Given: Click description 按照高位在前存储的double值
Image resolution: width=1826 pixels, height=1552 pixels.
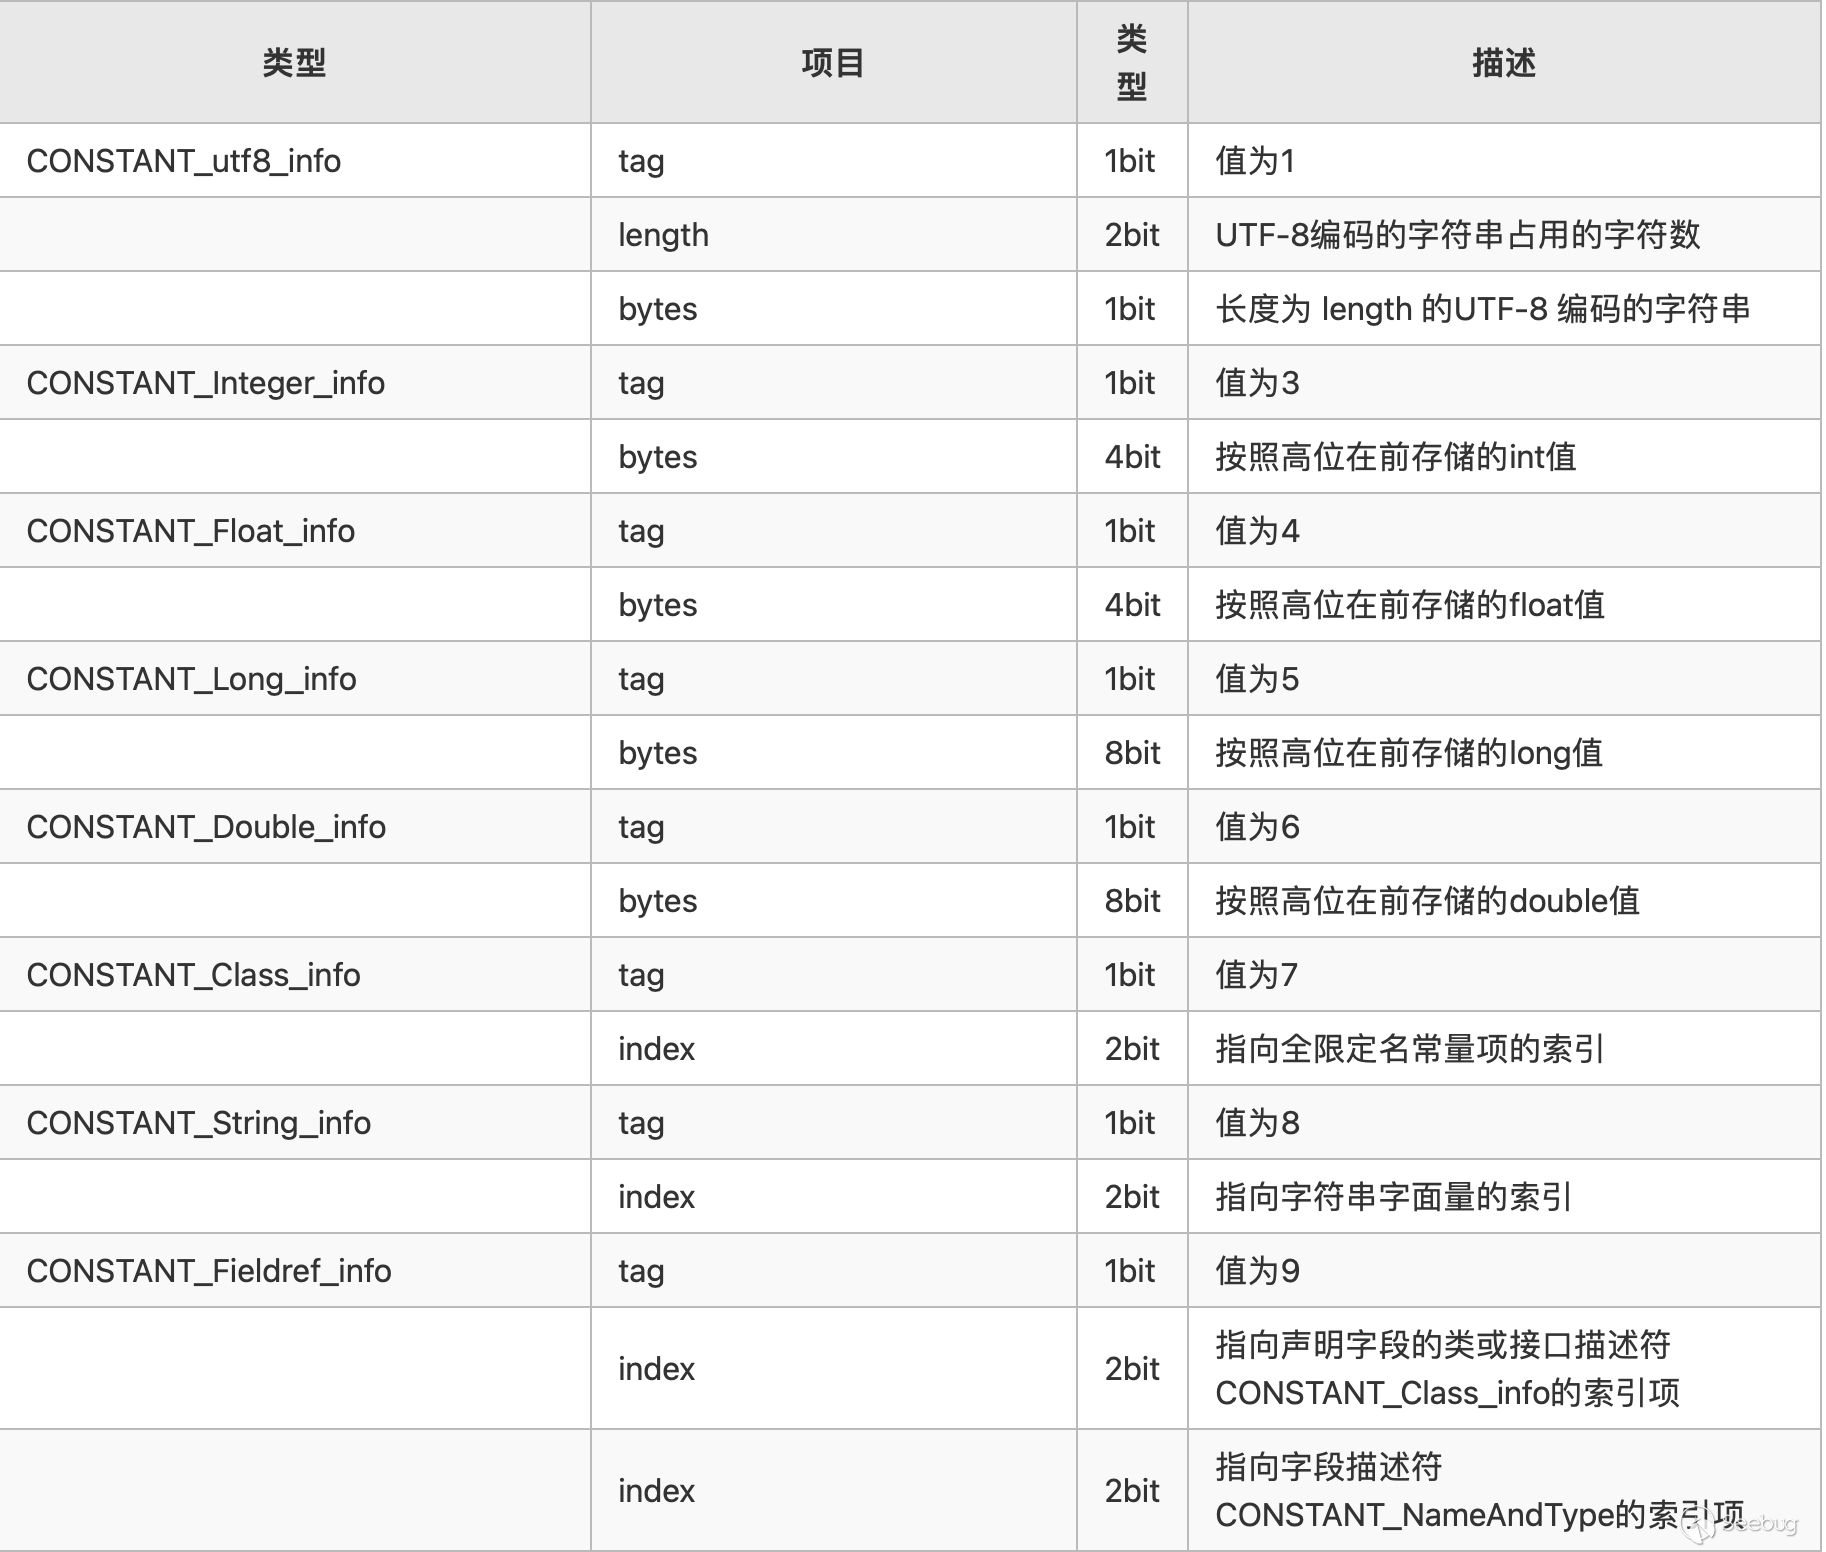Looking at the screenshot, I should coord(1427,901).
